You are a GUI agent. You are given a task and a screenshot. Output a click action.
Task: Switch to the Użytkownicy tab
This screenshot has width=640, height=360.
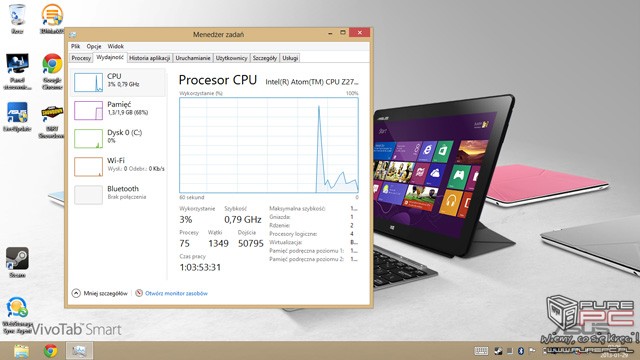pyautogui.click(x=231, y=58)
